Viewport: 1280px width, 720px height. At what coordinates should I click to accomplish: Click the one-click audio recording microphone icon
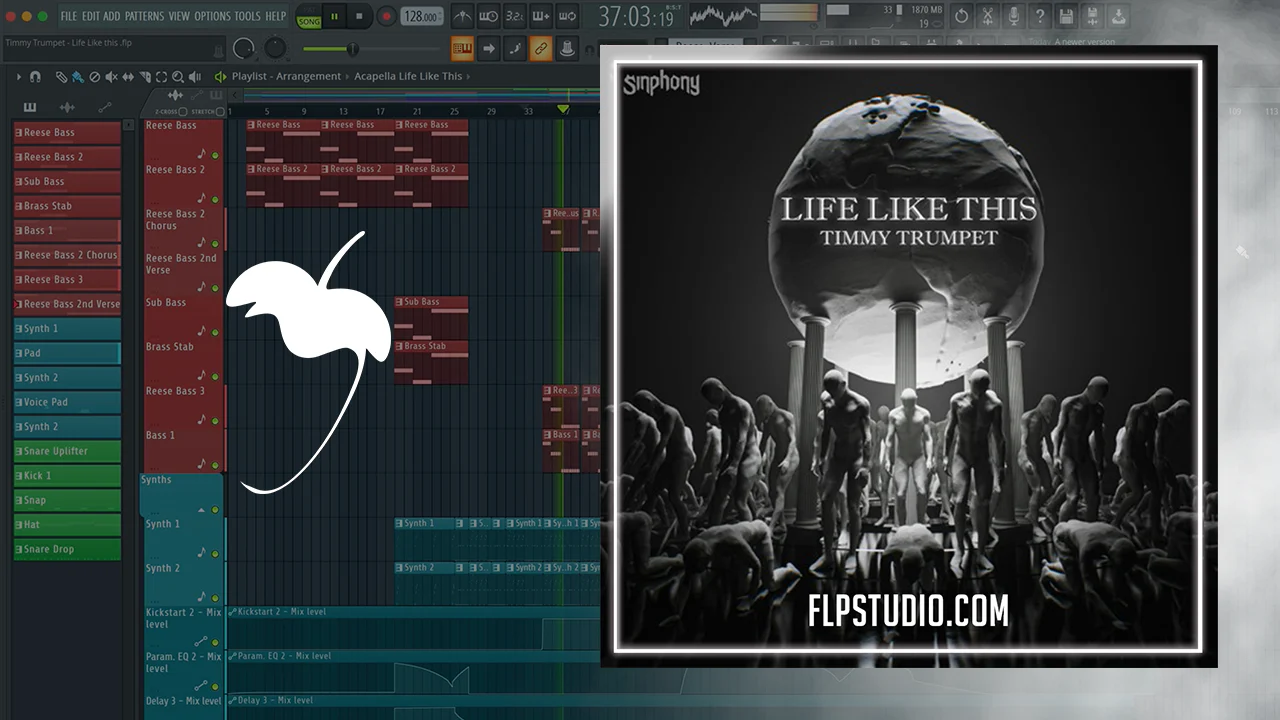click(x=1014, y=16)
